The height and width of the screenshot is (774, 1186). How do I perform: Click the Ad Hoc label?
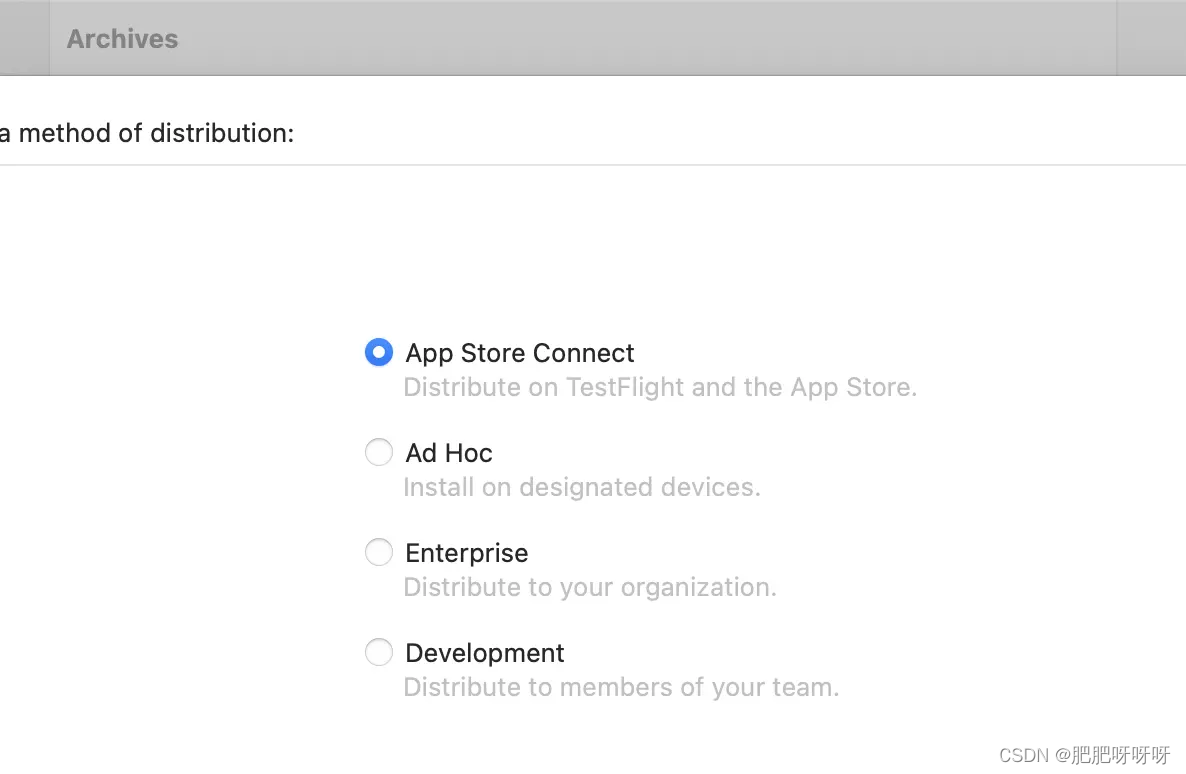[449, 453]
